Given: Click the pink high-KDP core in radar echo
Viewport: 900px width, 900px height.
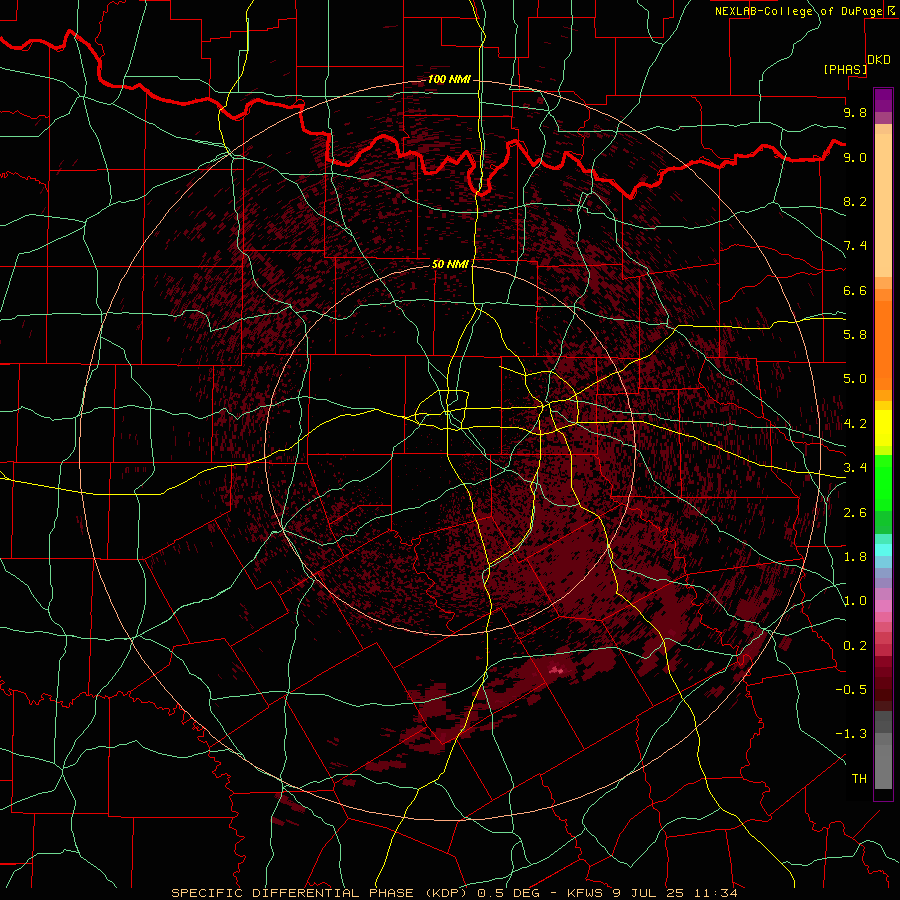Looking at the screenshot, I should tap(556, 670).
